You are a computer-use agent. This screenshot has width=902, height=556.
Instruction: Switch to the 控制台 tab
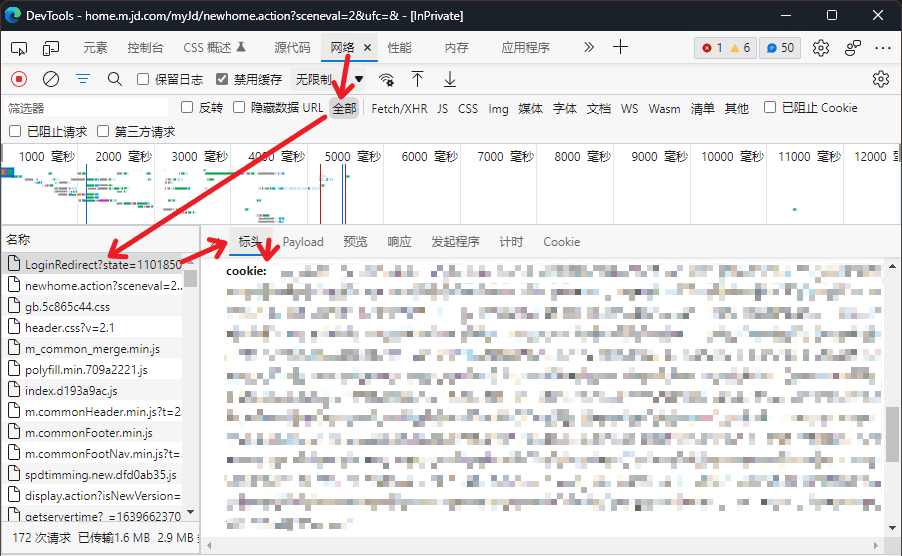point(145,48)
